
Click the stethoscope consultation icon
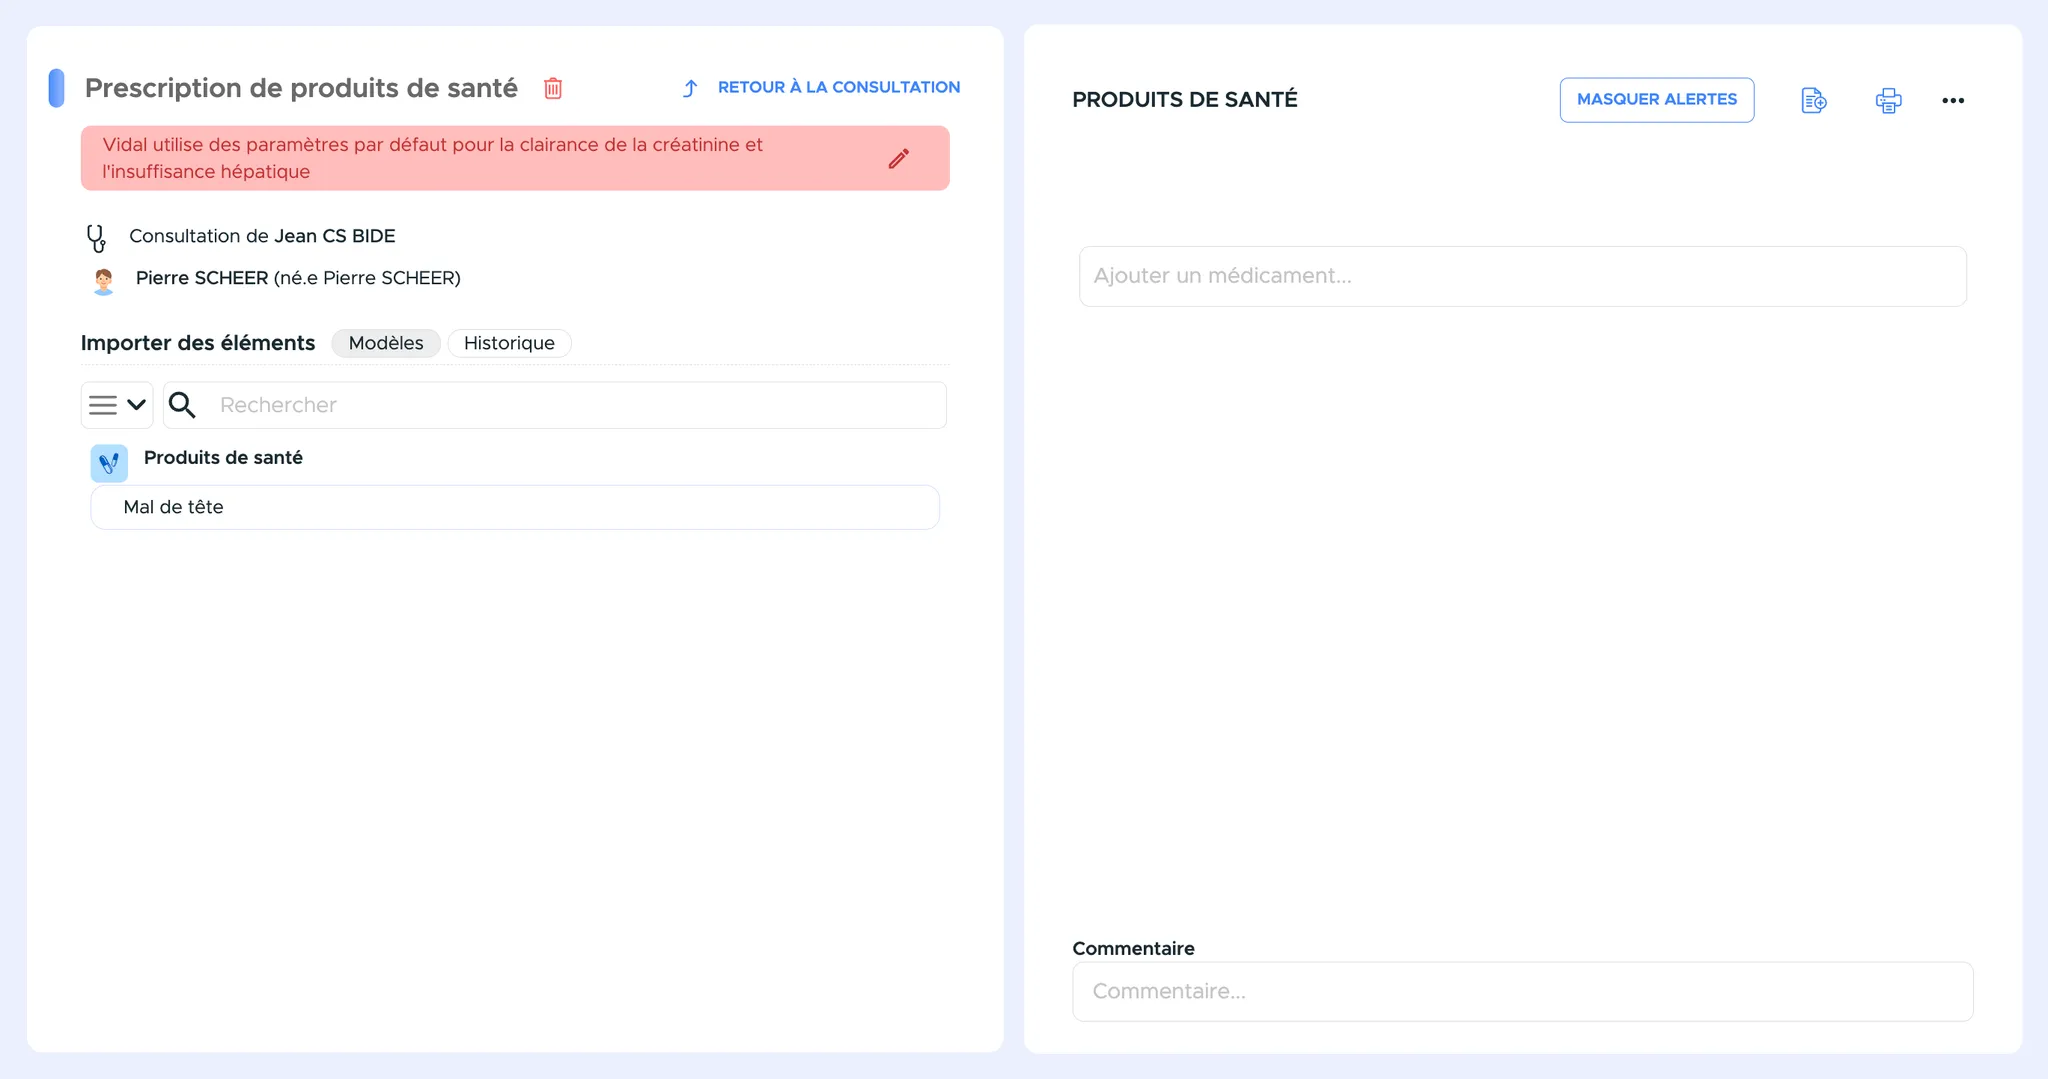pyautogui.click(x=96, y=238)
